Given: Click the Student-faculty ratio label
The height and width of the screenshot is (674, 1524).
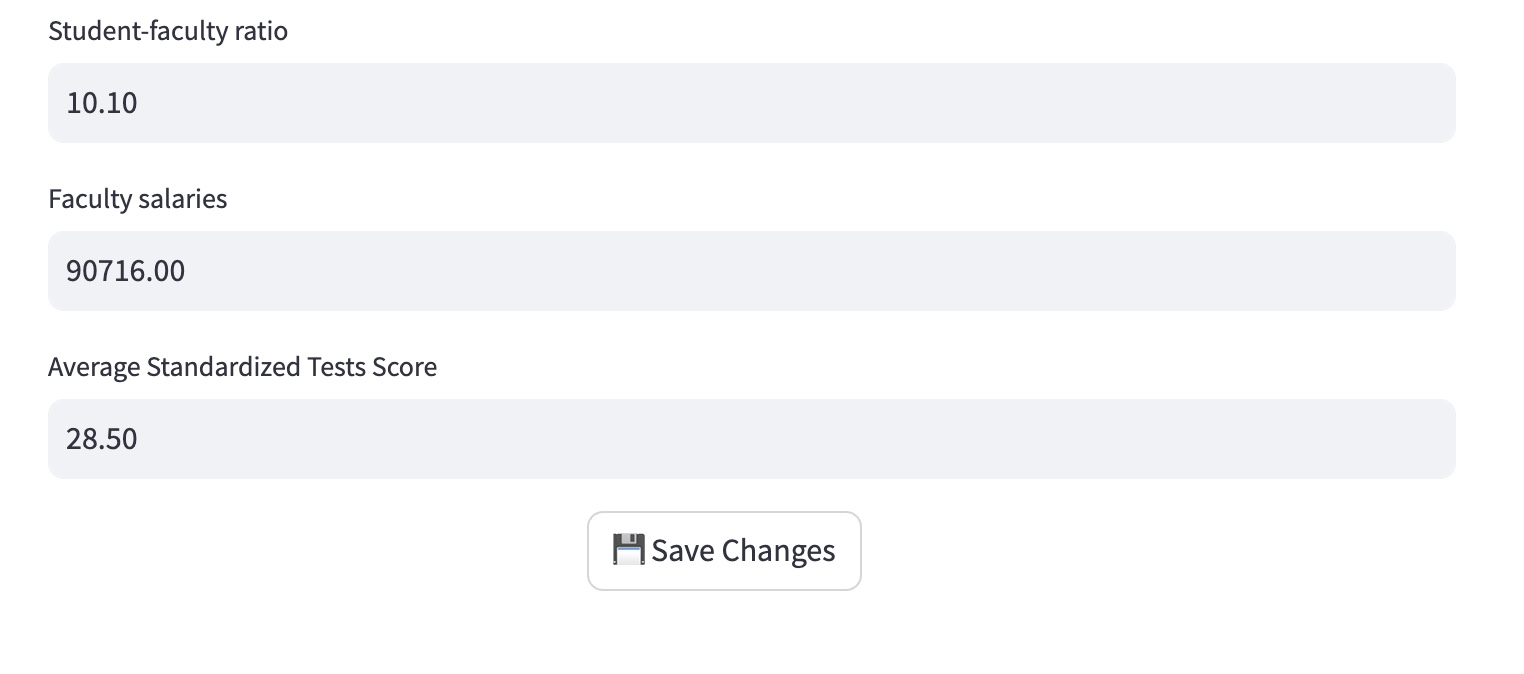Looking at the screenshot, I should 168,31.
